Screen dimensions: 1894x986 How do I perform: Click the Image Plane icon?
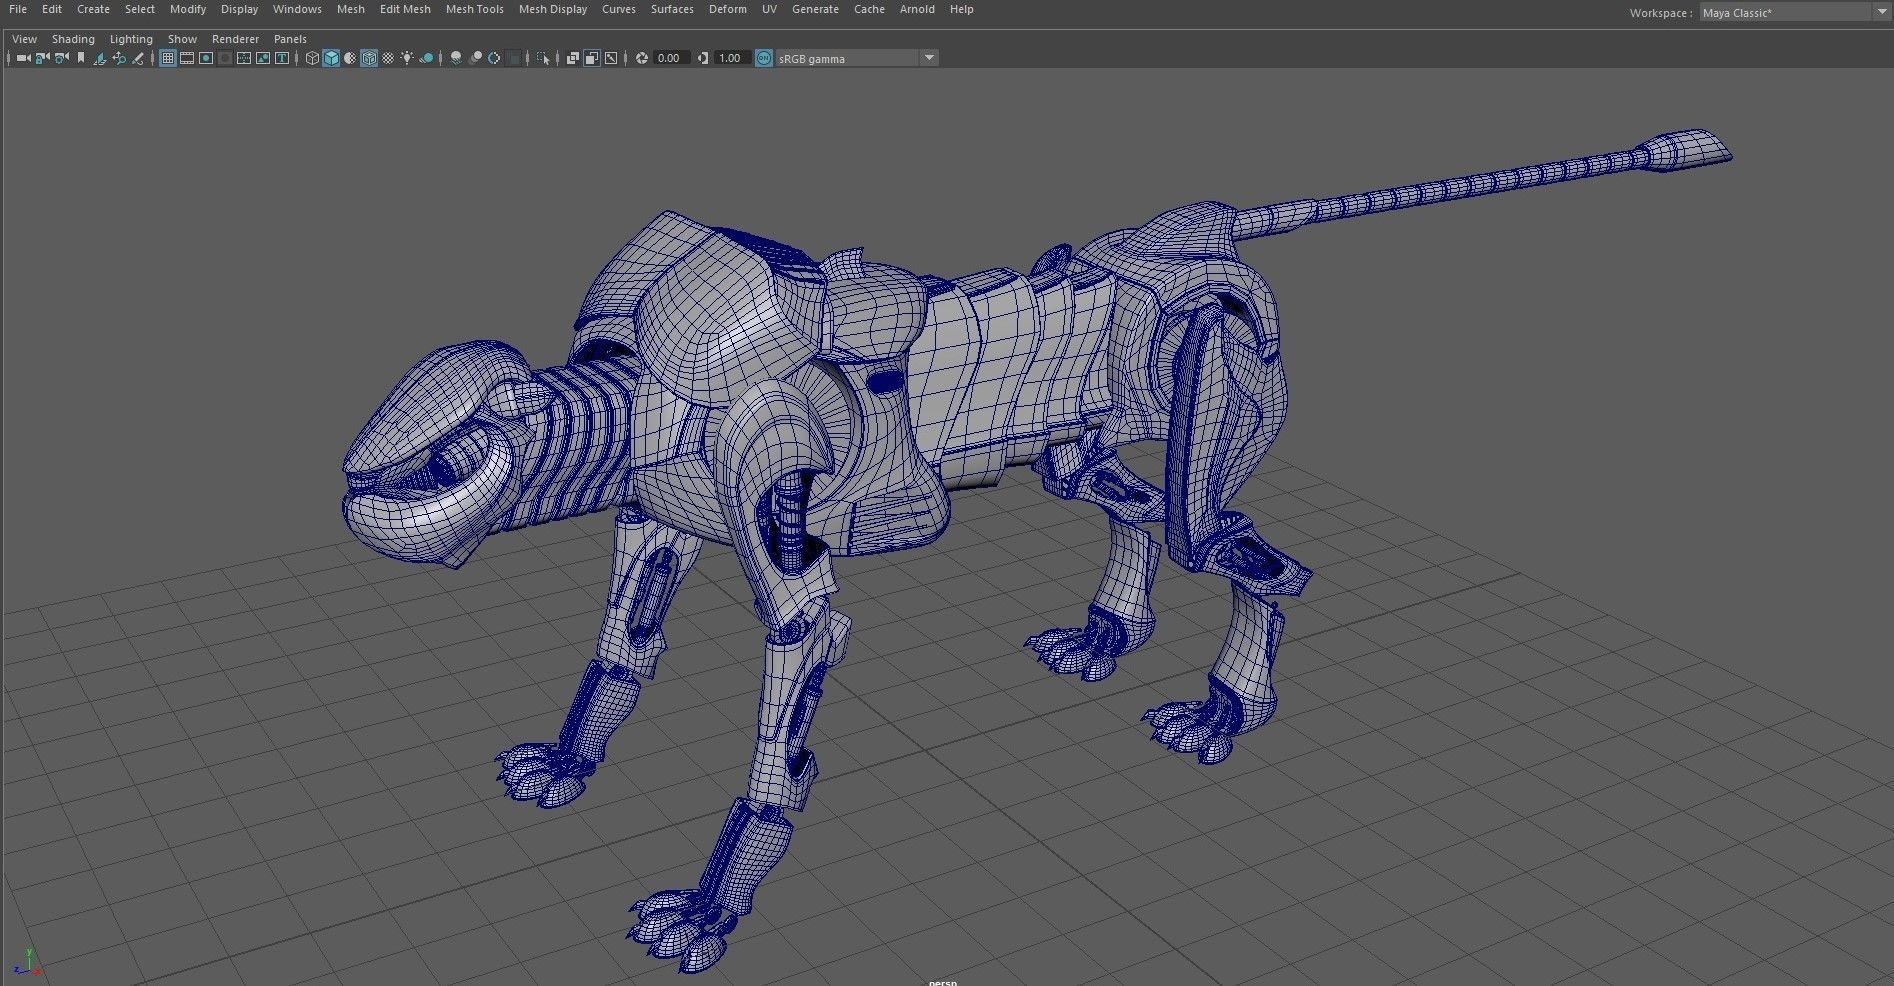click(x=100, y=58)
